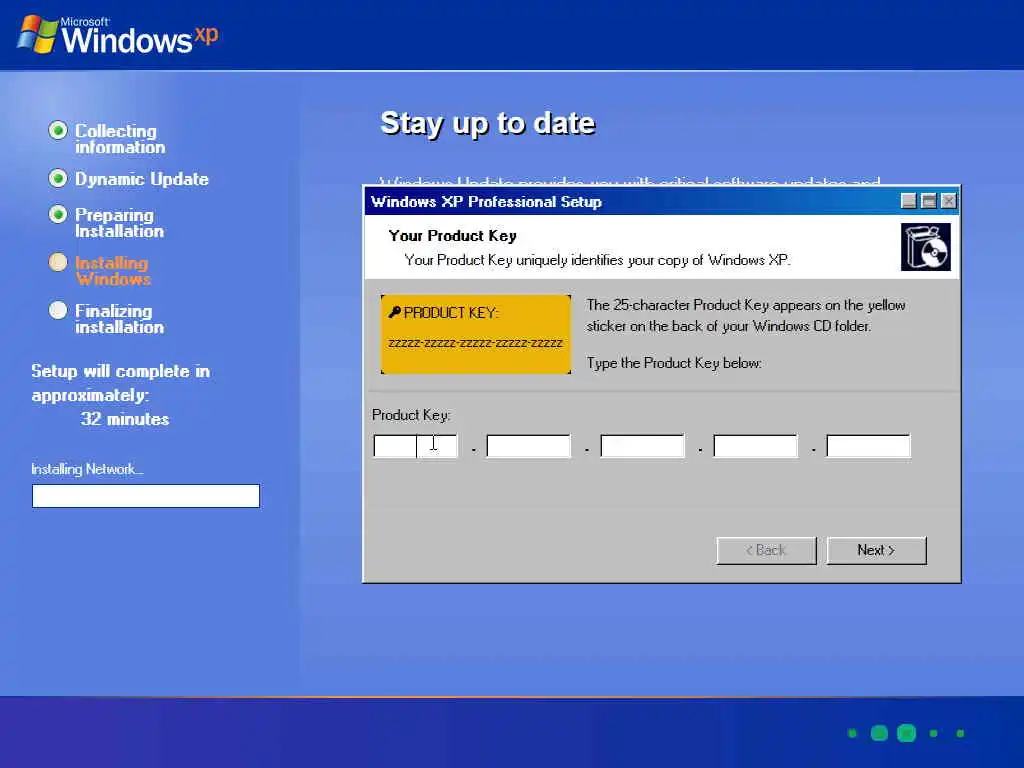Click the sample key zzzzz-zzzzz text
Screen dimensions: 1024x768
pos(475,344)
